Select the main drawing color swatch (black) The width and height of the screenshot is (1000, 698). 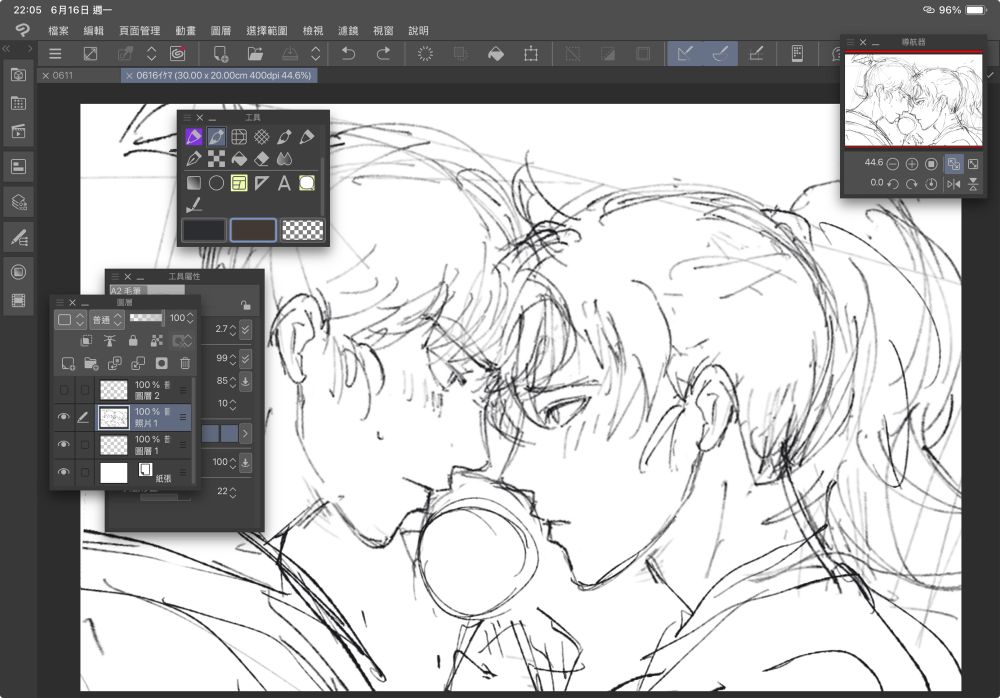pos(204,230)
